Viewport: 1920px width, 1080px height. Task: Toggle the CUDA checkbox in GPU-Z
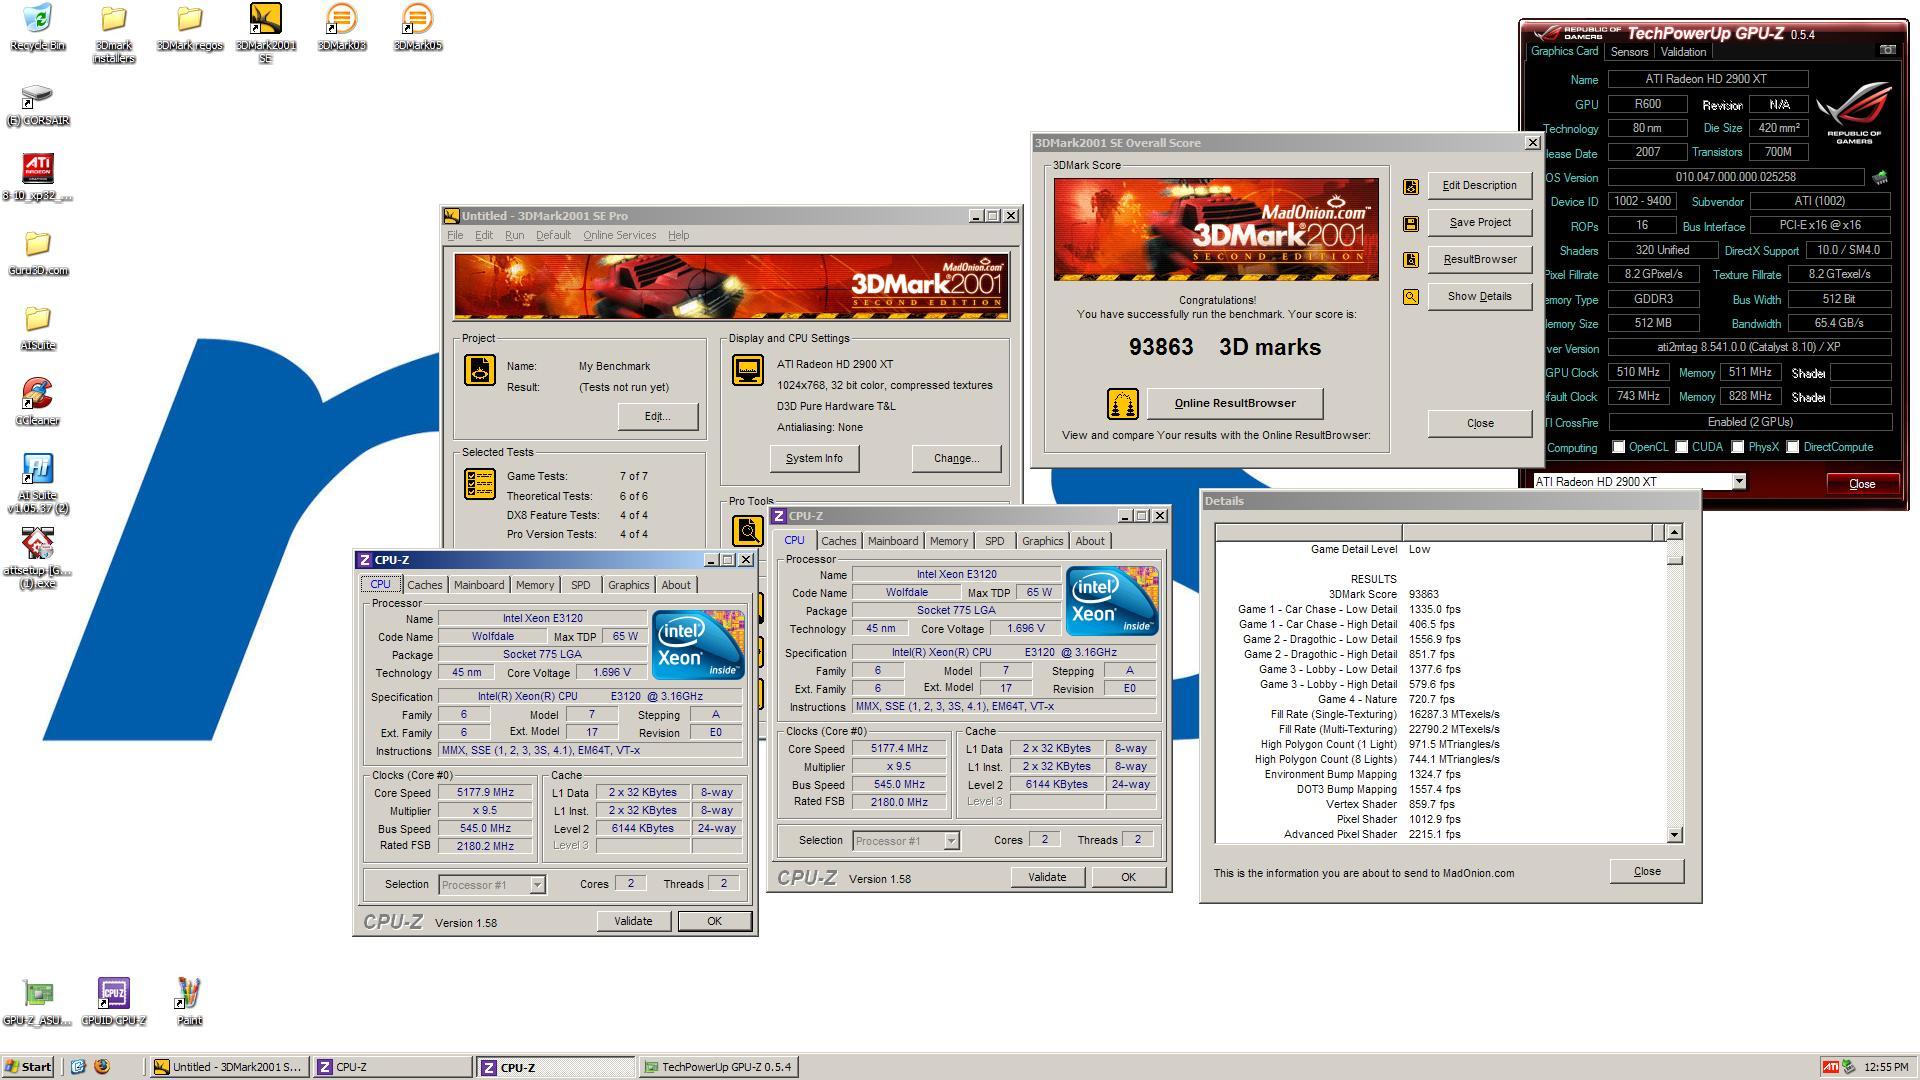pos(1681,447)
